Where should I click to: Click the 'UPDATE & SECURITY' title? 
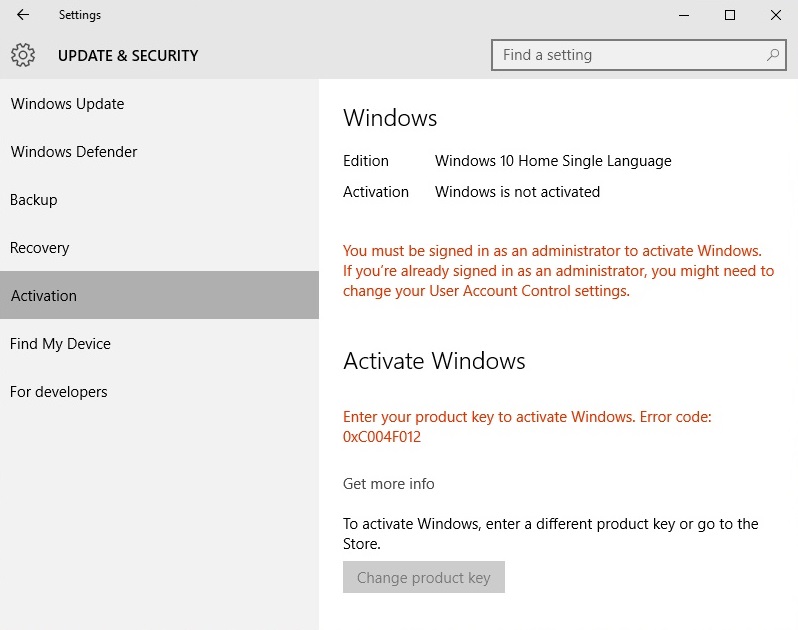click(x=128, y=55)
